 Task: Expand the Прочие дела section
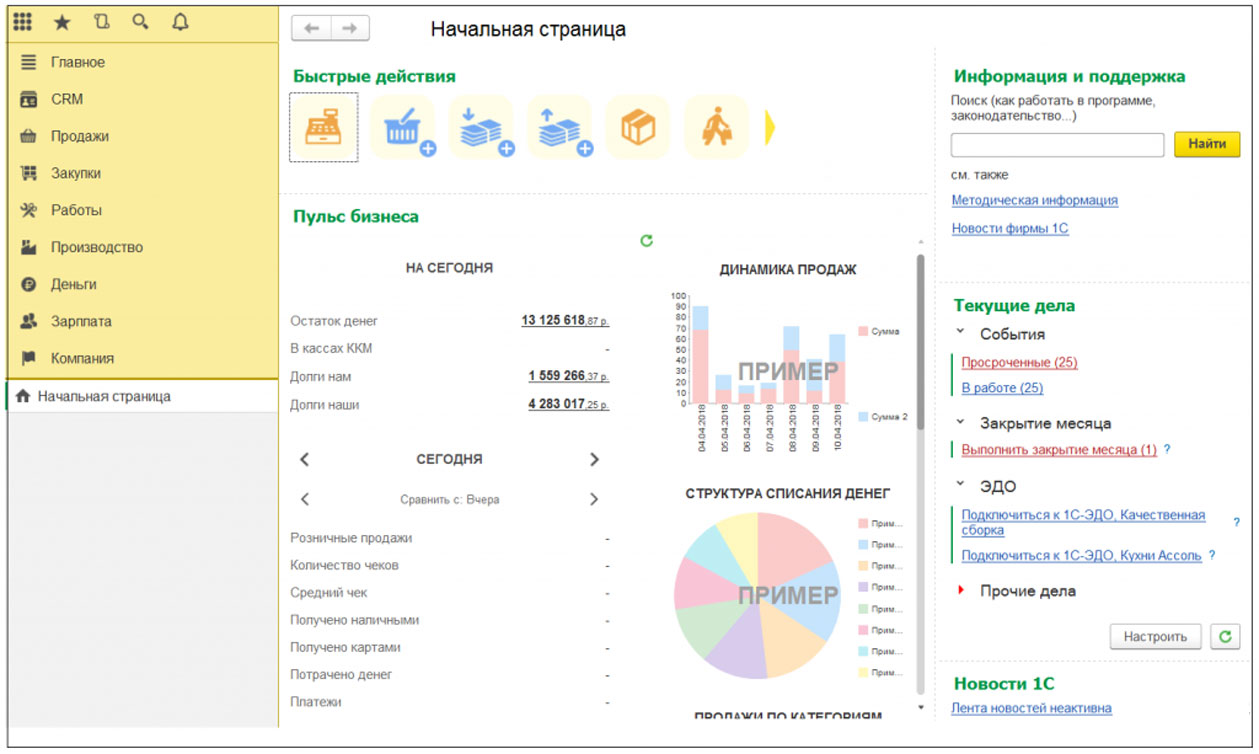961,590
